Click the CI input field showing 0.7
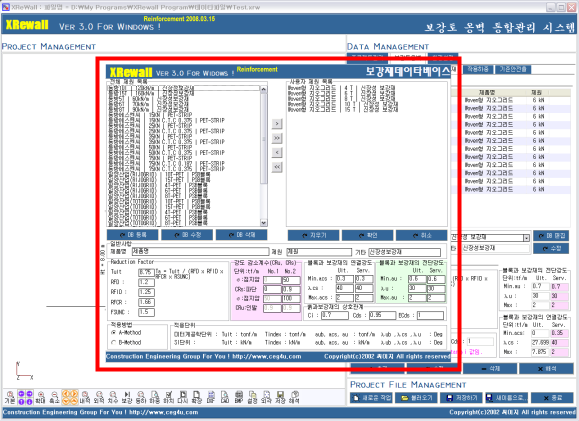This screenshot has height=421, width=579. 335,315
